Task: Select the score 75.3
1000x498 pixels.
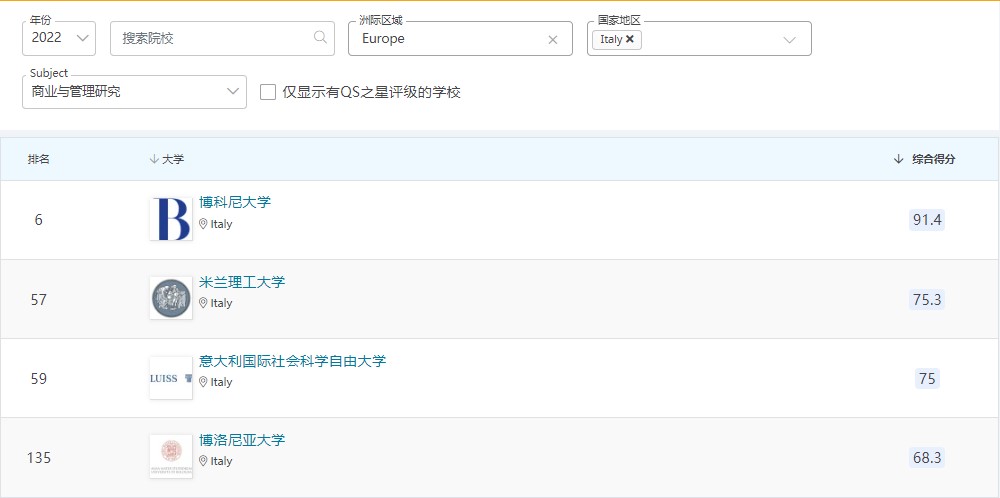Action: [x=927, y=299]
